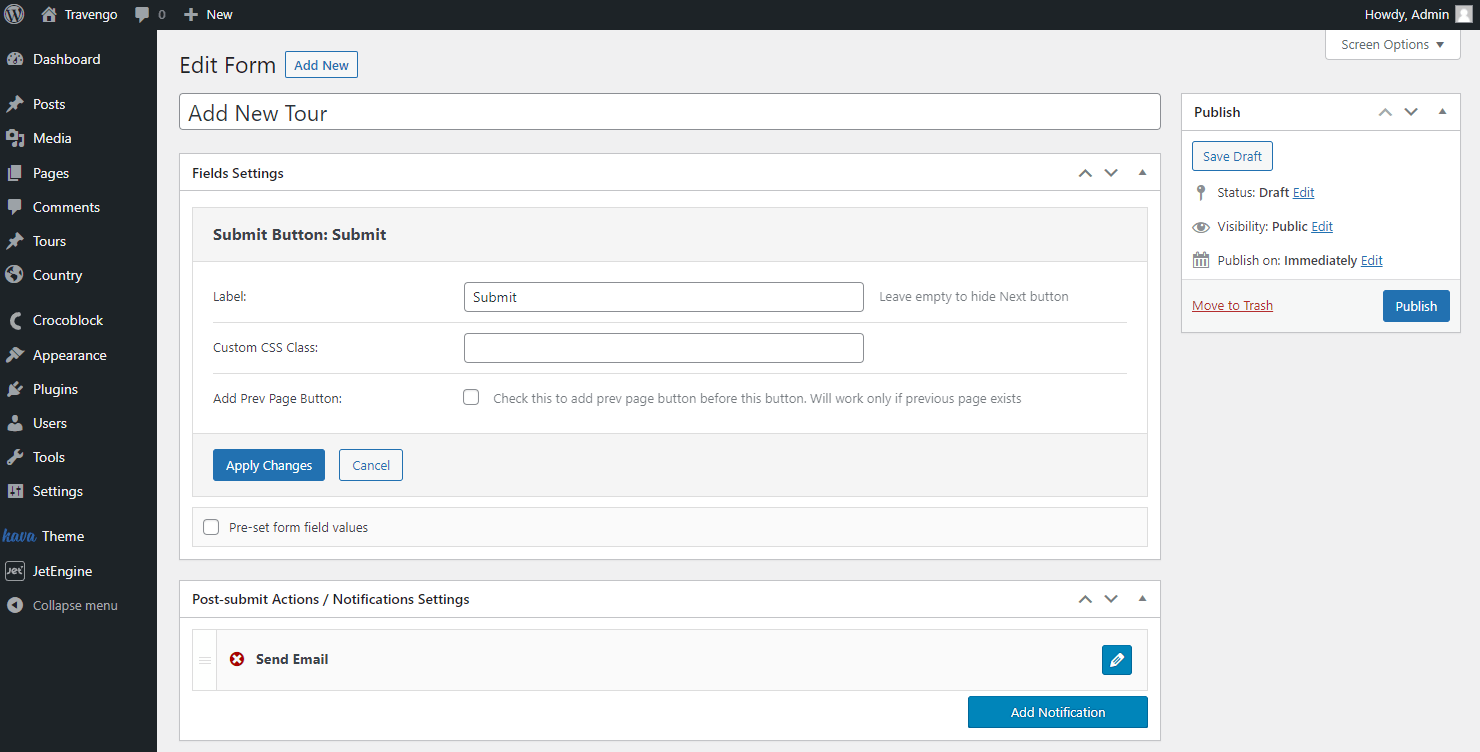The image size is (1480, 752).
Task: Click the pencil edit icon for Send Email
Action: click(1117, 660)
